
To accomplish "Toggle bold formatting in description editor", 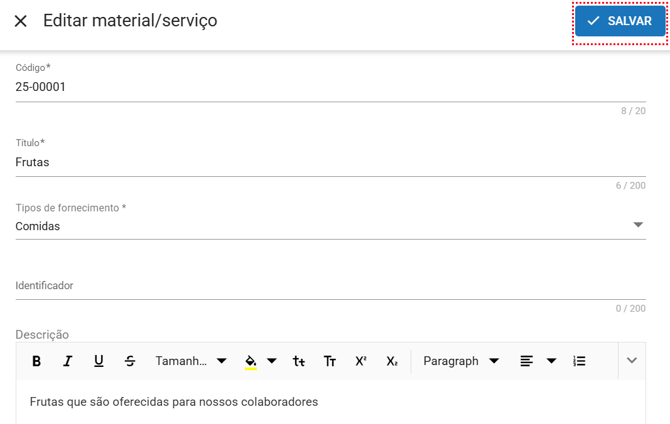I will point(37,361).
